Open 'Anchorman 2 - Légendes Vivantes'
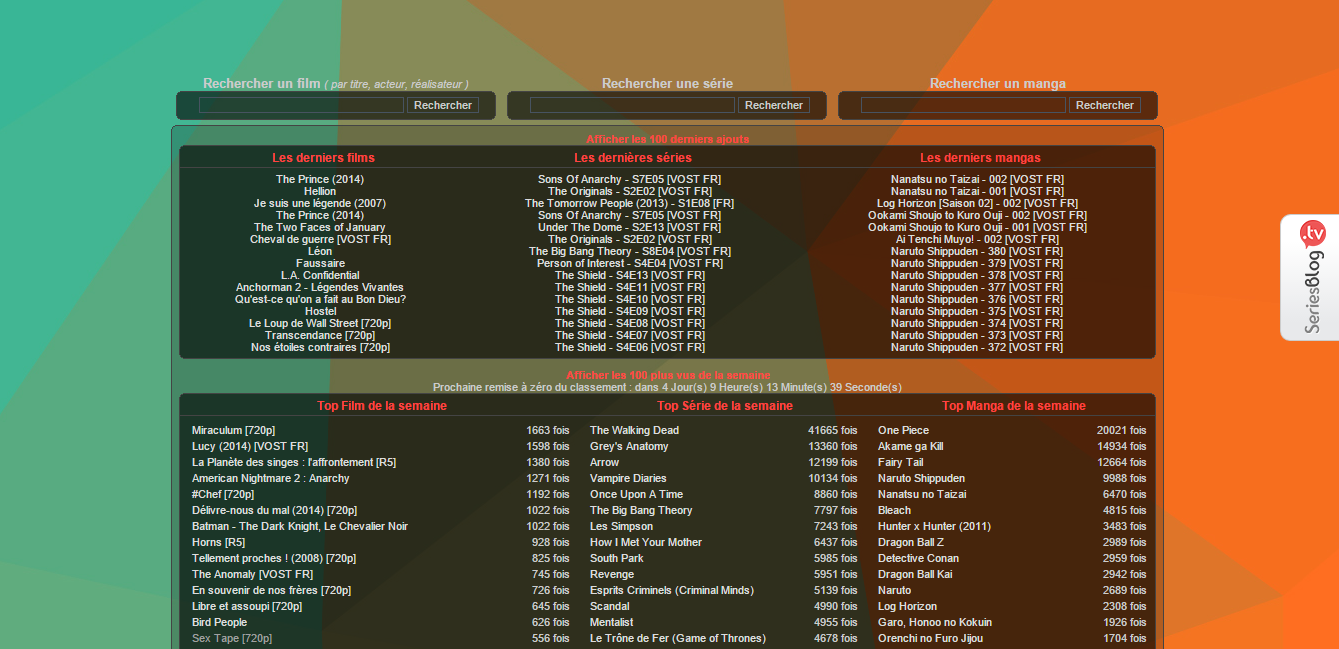The height and width of the screenshot is (649, 1339). tap(320, 287)
